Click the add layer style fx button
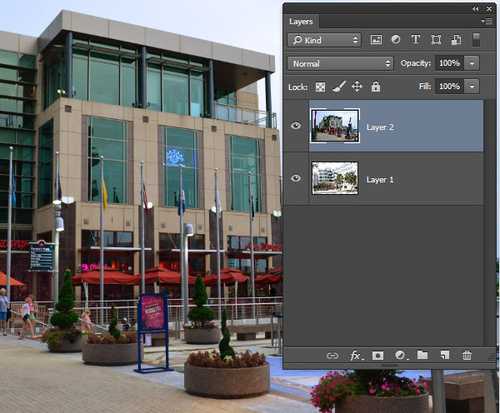The width and height of the screenshot is (500, 413). pos(356,356)
